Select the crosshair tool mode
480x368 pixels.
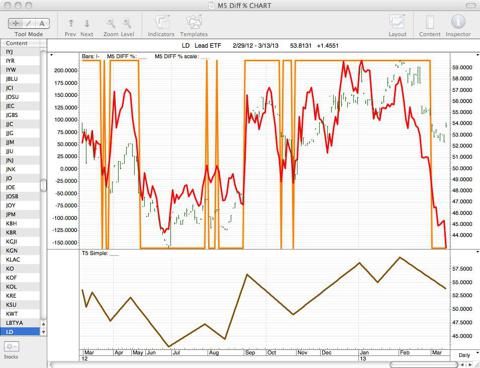pos(15,23)
